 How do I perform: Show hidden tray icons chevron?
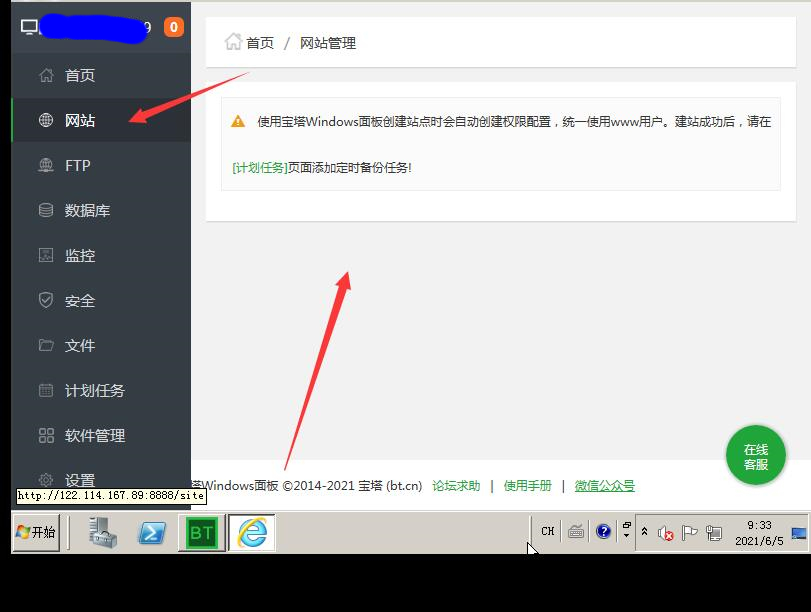[644, 531]
